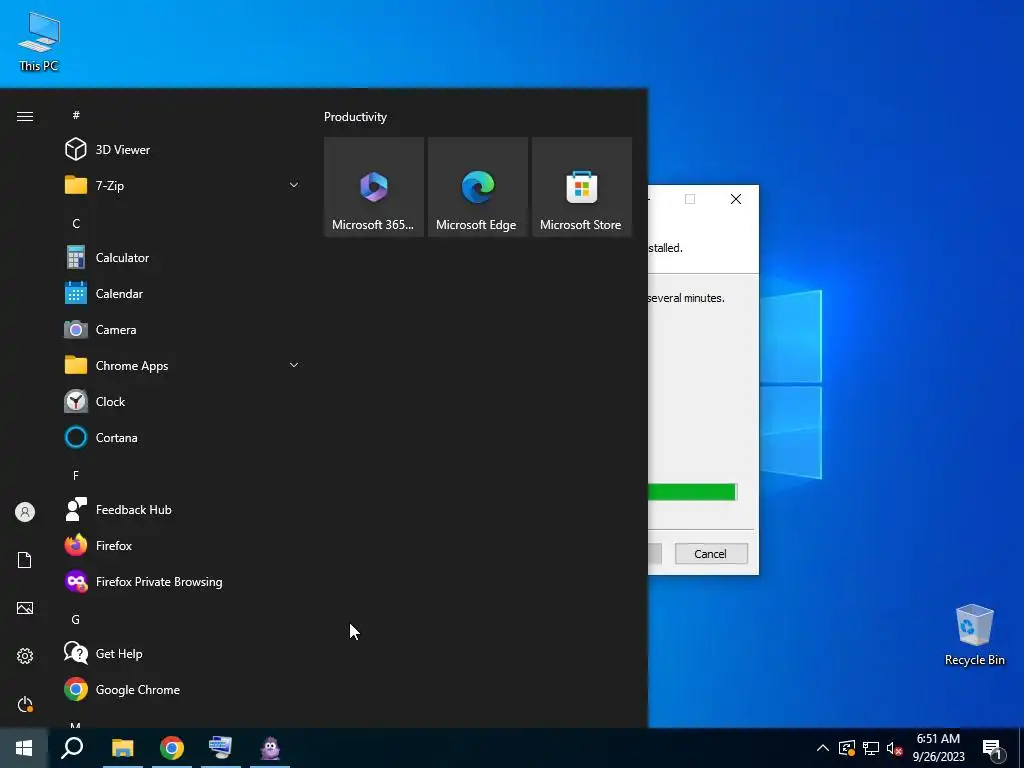The height and width of the screenshot is (768, 1024).
Task: Expand the Start menu hamburger button
Action: click(25, 116)
